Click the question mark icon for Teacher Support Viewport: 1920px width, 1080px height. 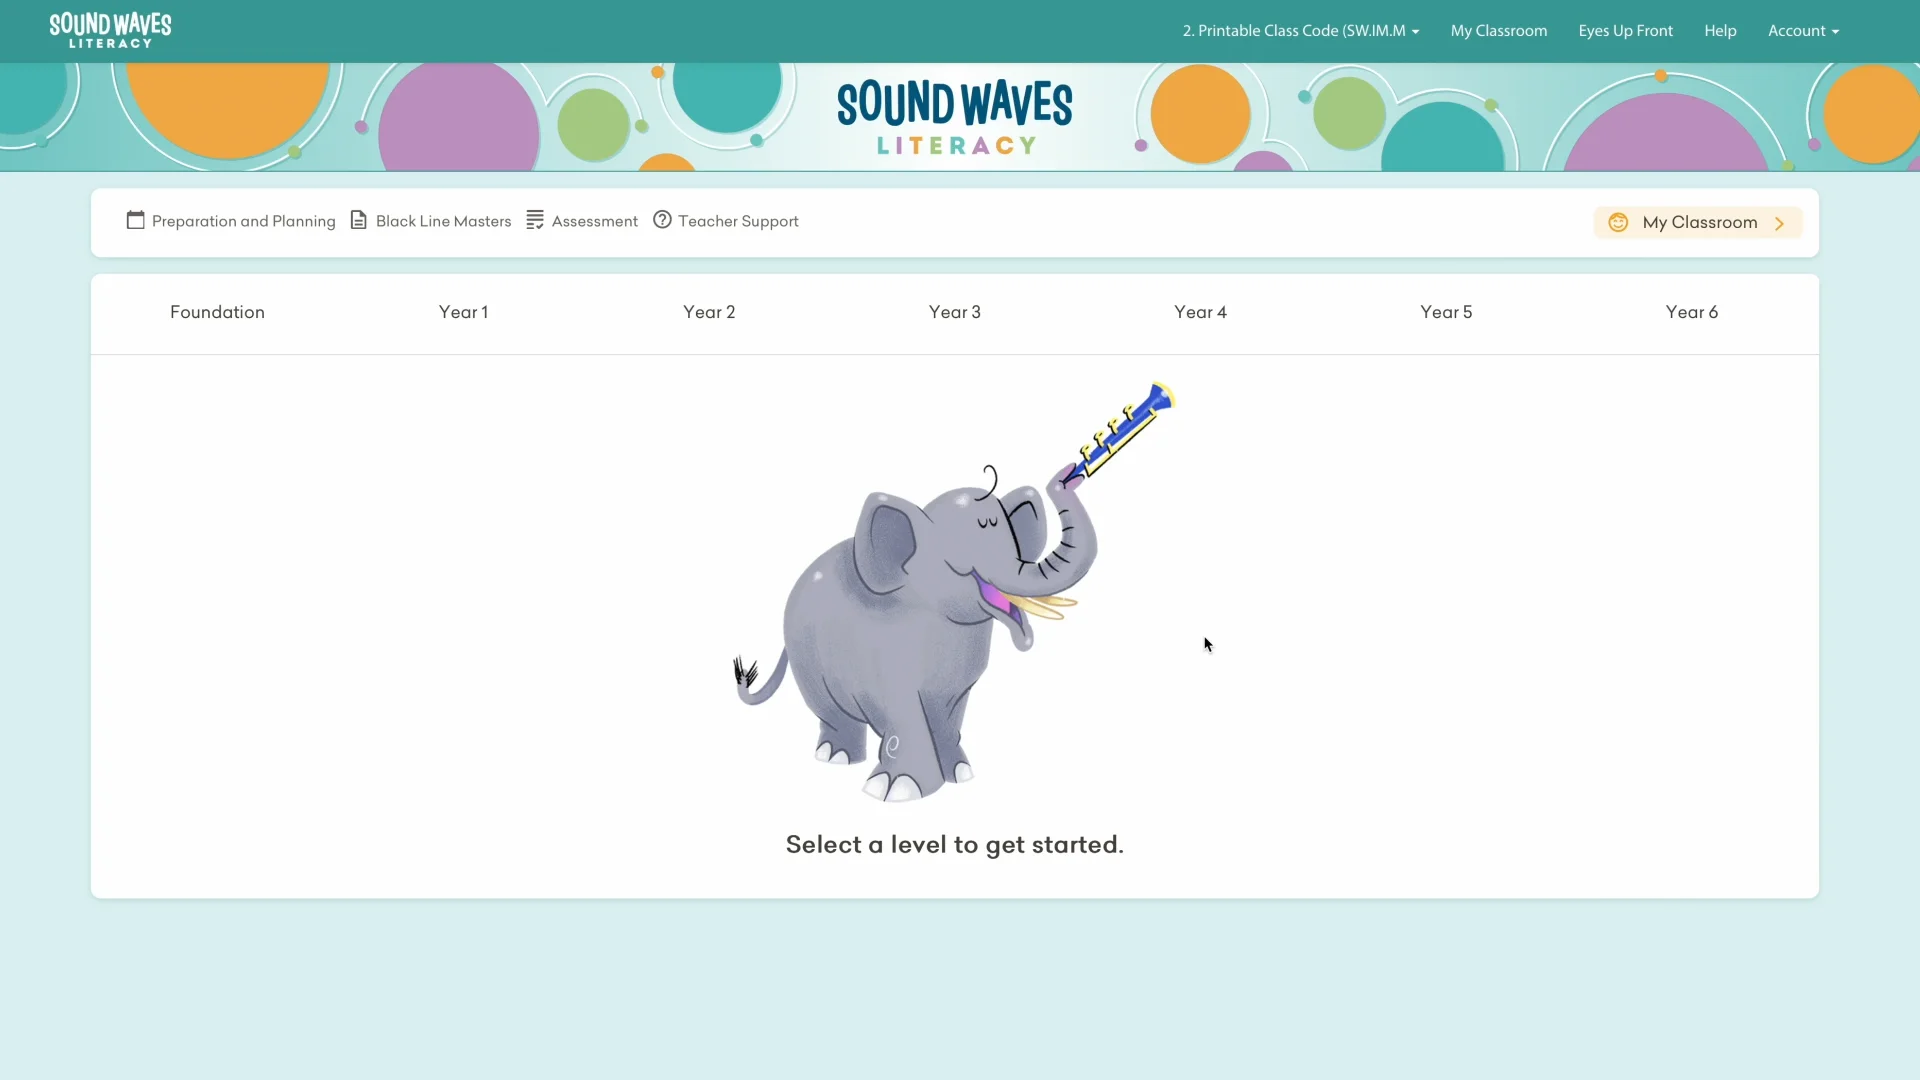[x=662, y=220]
